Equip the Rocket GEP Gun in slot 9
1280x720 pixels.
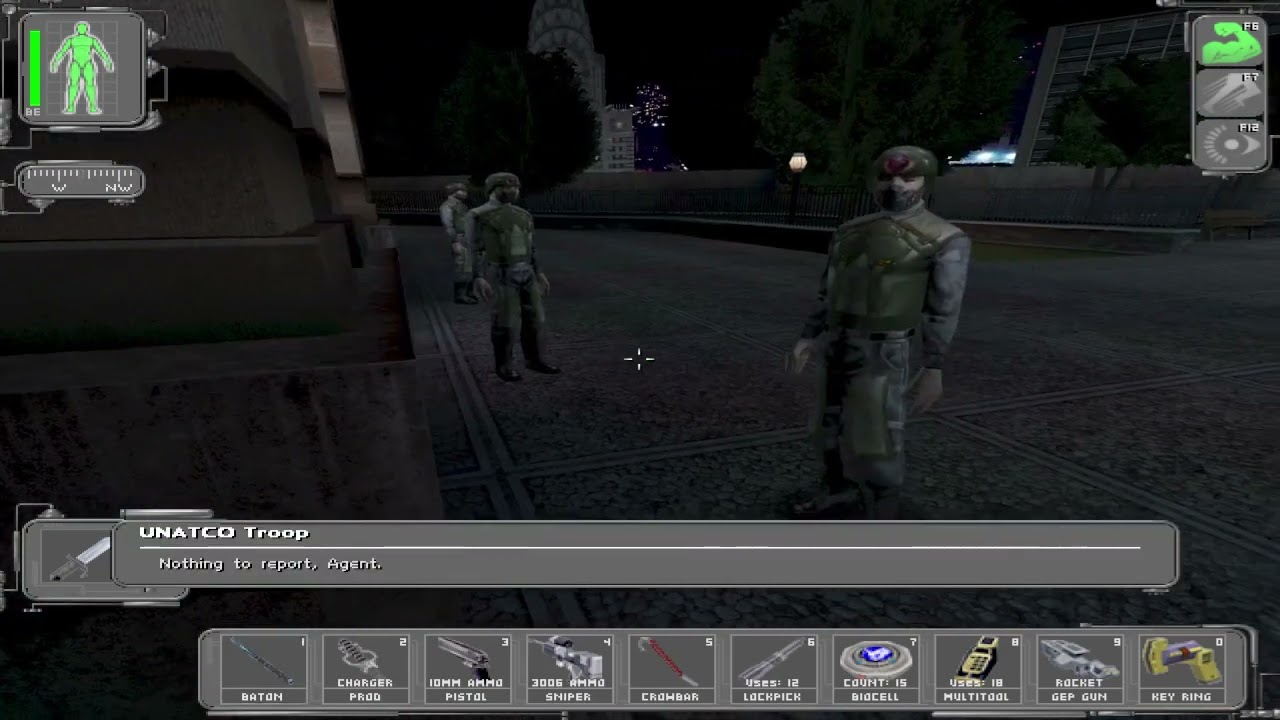(x=1078, y=668)
